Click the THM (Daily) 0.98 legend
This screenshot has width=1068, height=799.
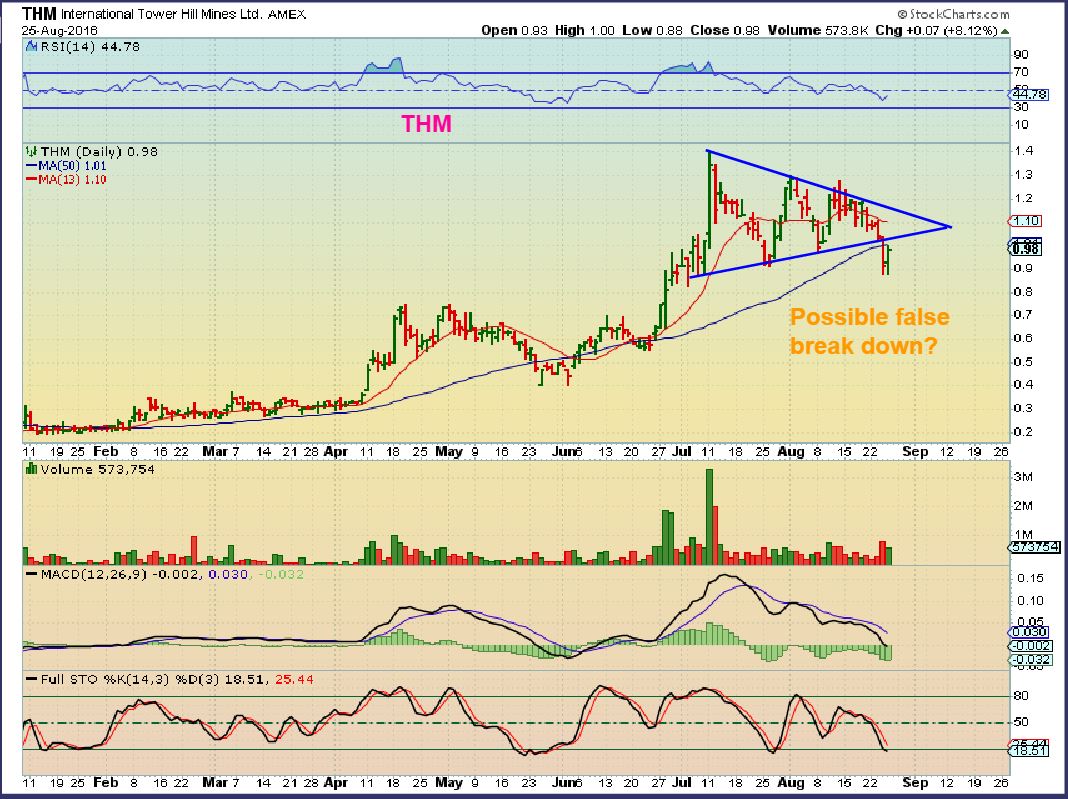[x=99, y=151]
